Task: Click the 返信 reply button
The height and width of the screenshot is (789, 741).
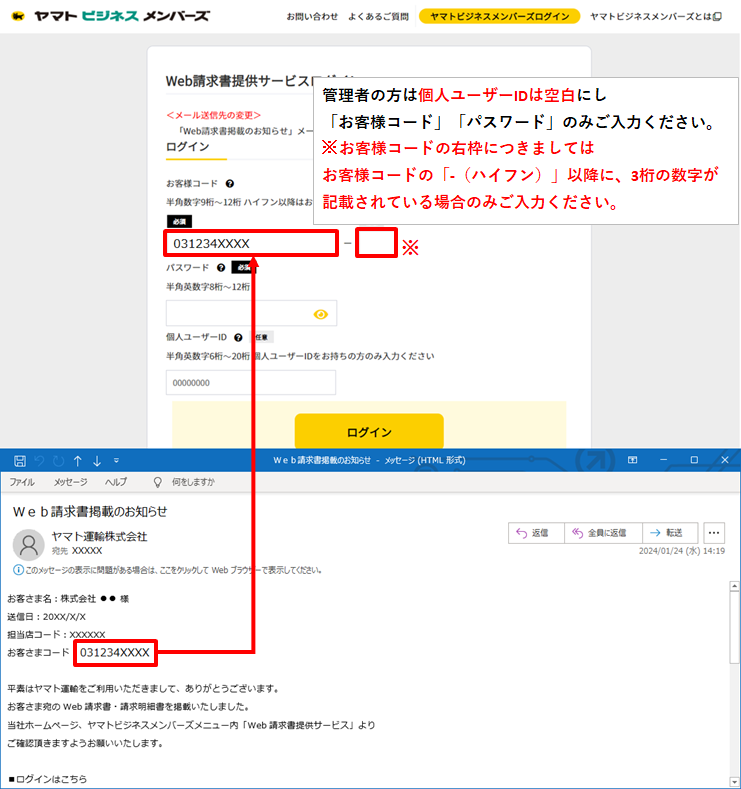Action: tap(536, 533)
